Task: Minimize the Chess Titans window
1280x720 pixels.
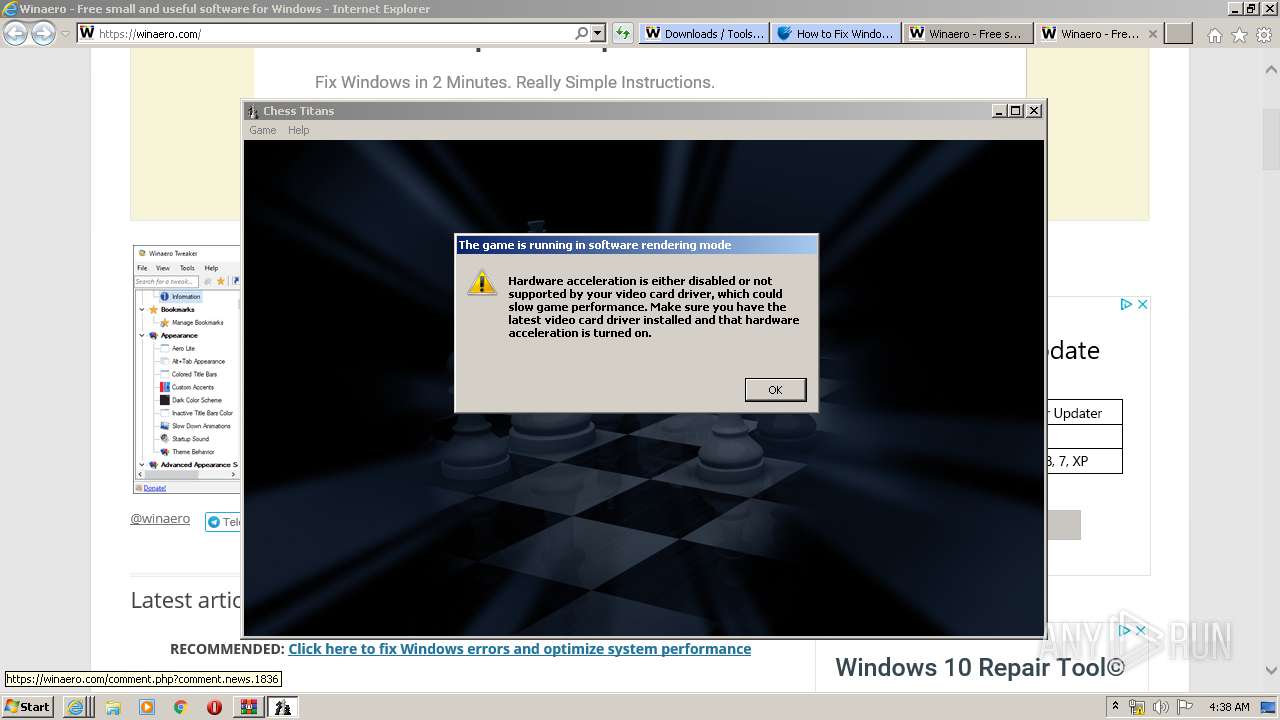Action: (x=999, y=111)
